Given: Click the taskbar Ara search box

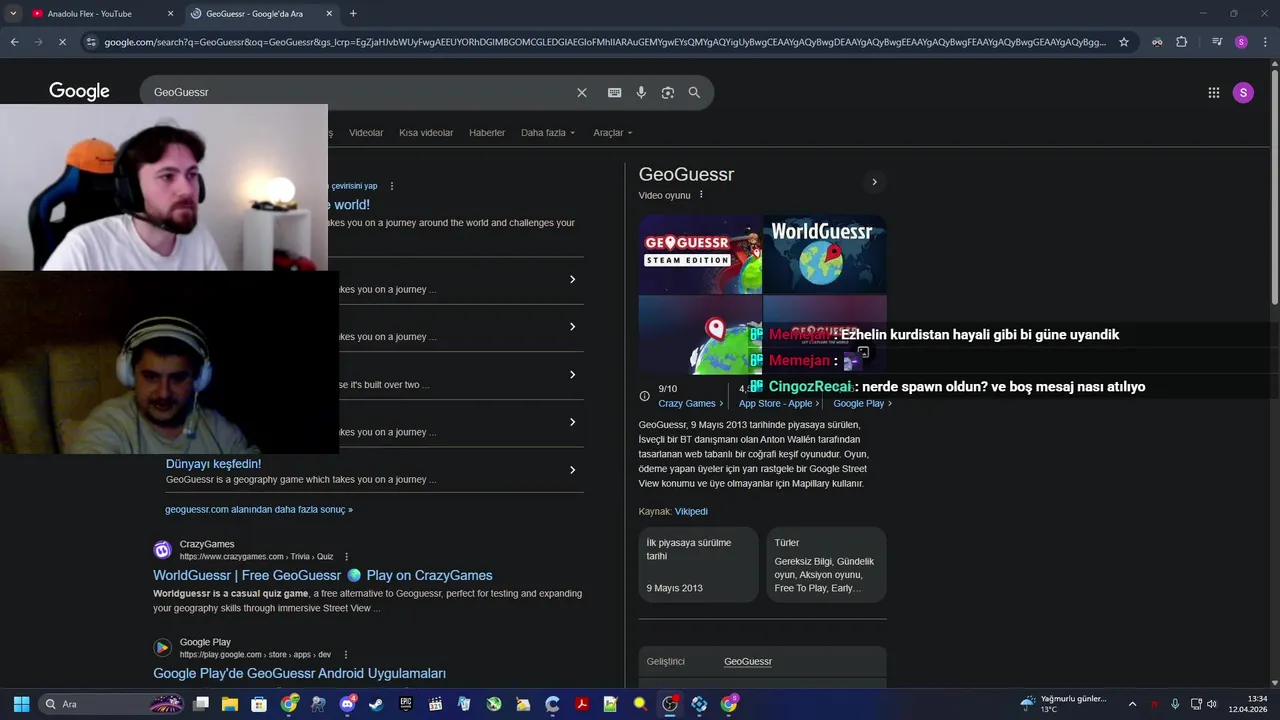Looking at the screenshot, I should [112, 704].
